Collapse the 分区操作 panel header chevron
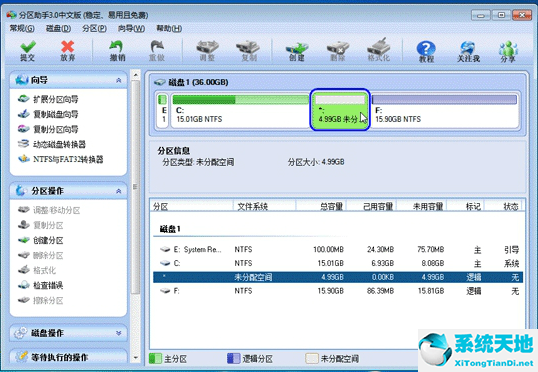 click(119, 191)
